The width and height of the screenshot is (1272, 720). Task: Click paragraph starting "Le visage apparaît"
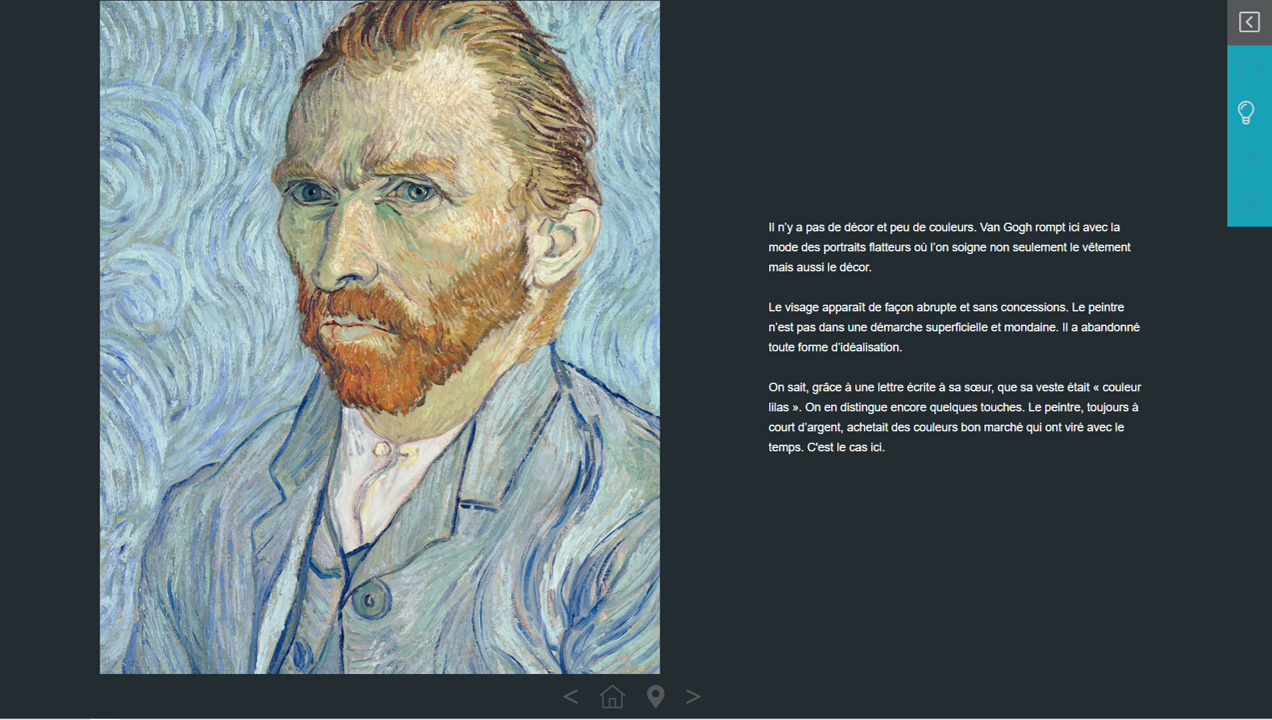click(954, 327)
